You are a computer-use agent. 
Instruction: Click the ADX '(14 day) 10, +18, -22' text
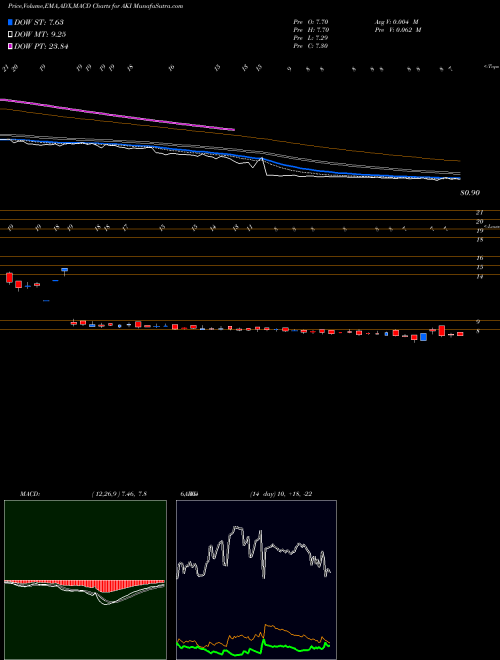pyautogui.click(x=280, y=494)
